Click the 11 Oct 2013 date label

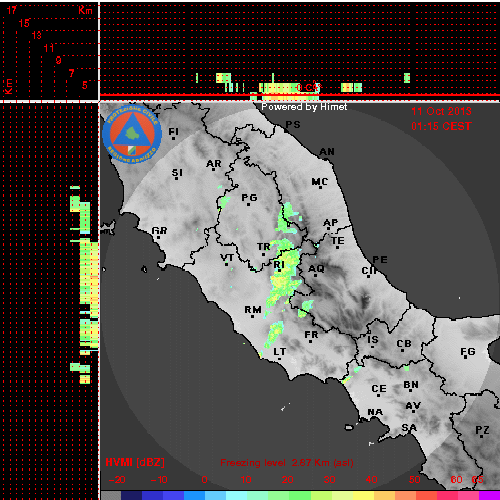click(441, 111)
